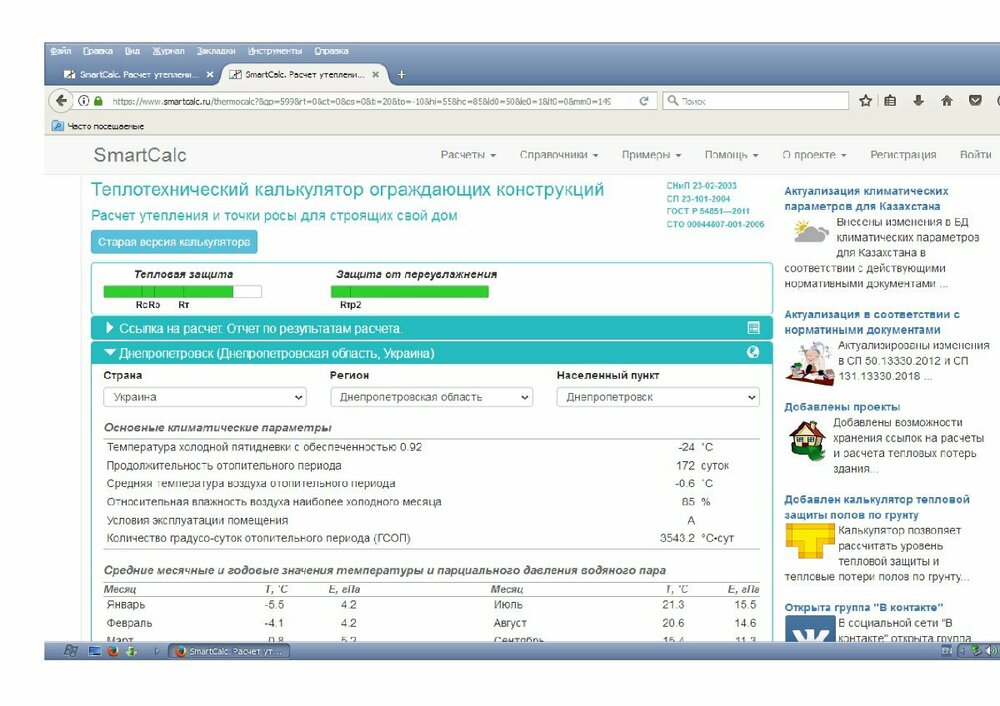
Task: Click the globe icon next to Днепропетровск
Action: coord(752,351)
